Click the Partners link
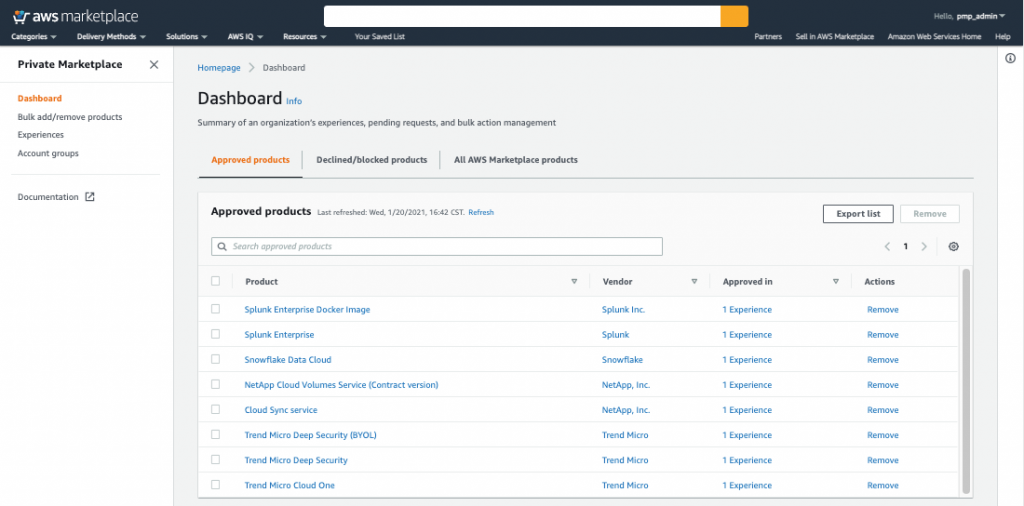The image size is (1024, 506). coord(768,37)
